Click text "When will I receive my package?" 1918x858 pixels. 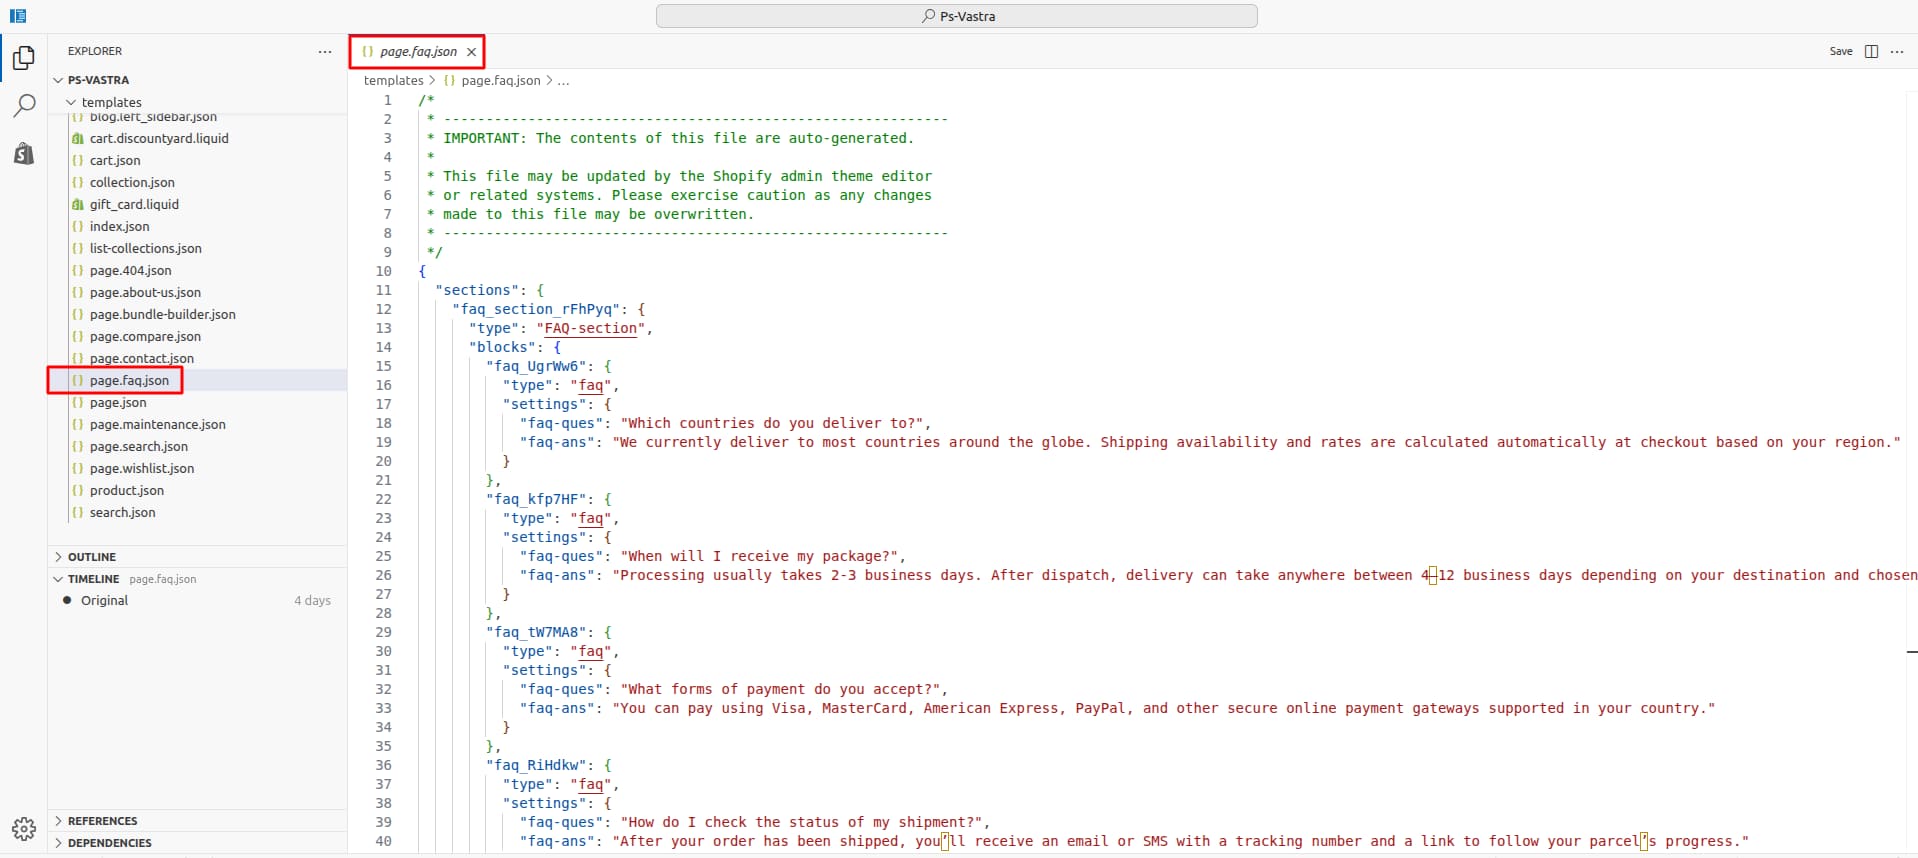[758, 556]
